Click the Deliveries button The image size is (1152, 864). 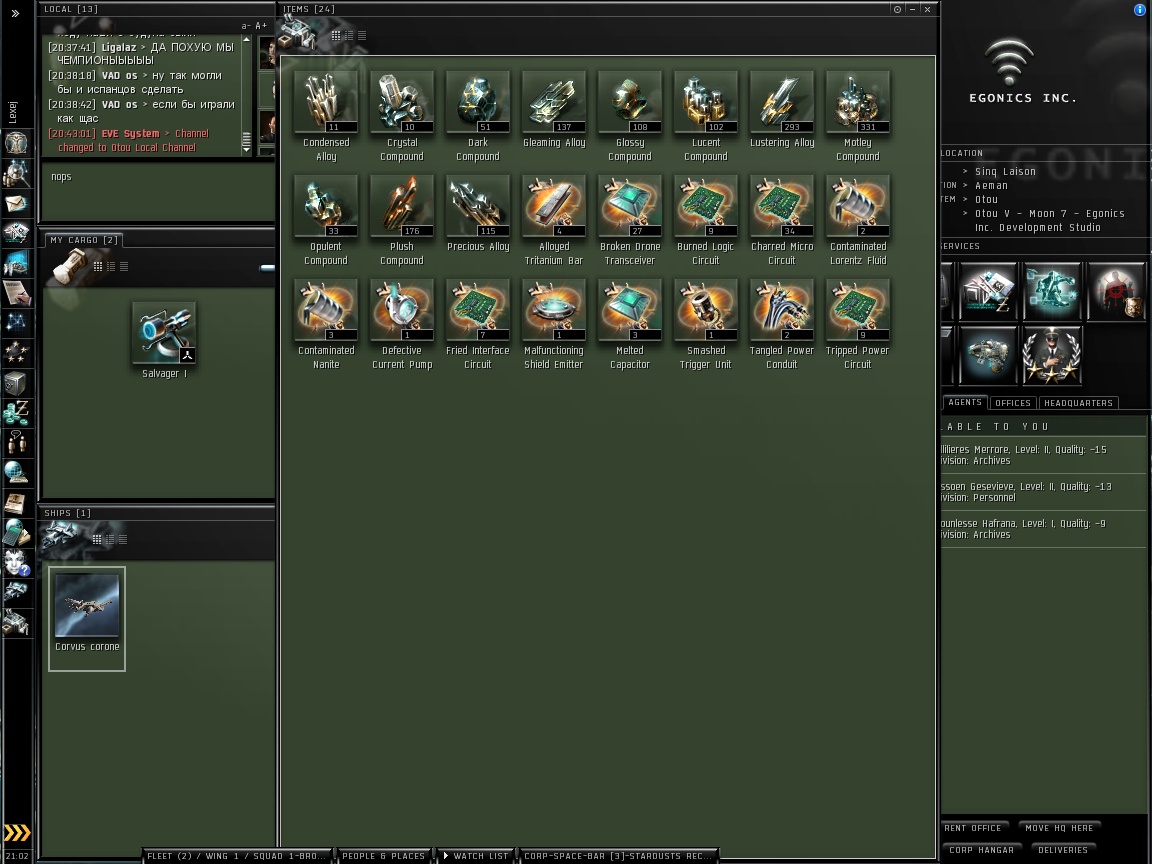click(1062, 850)
